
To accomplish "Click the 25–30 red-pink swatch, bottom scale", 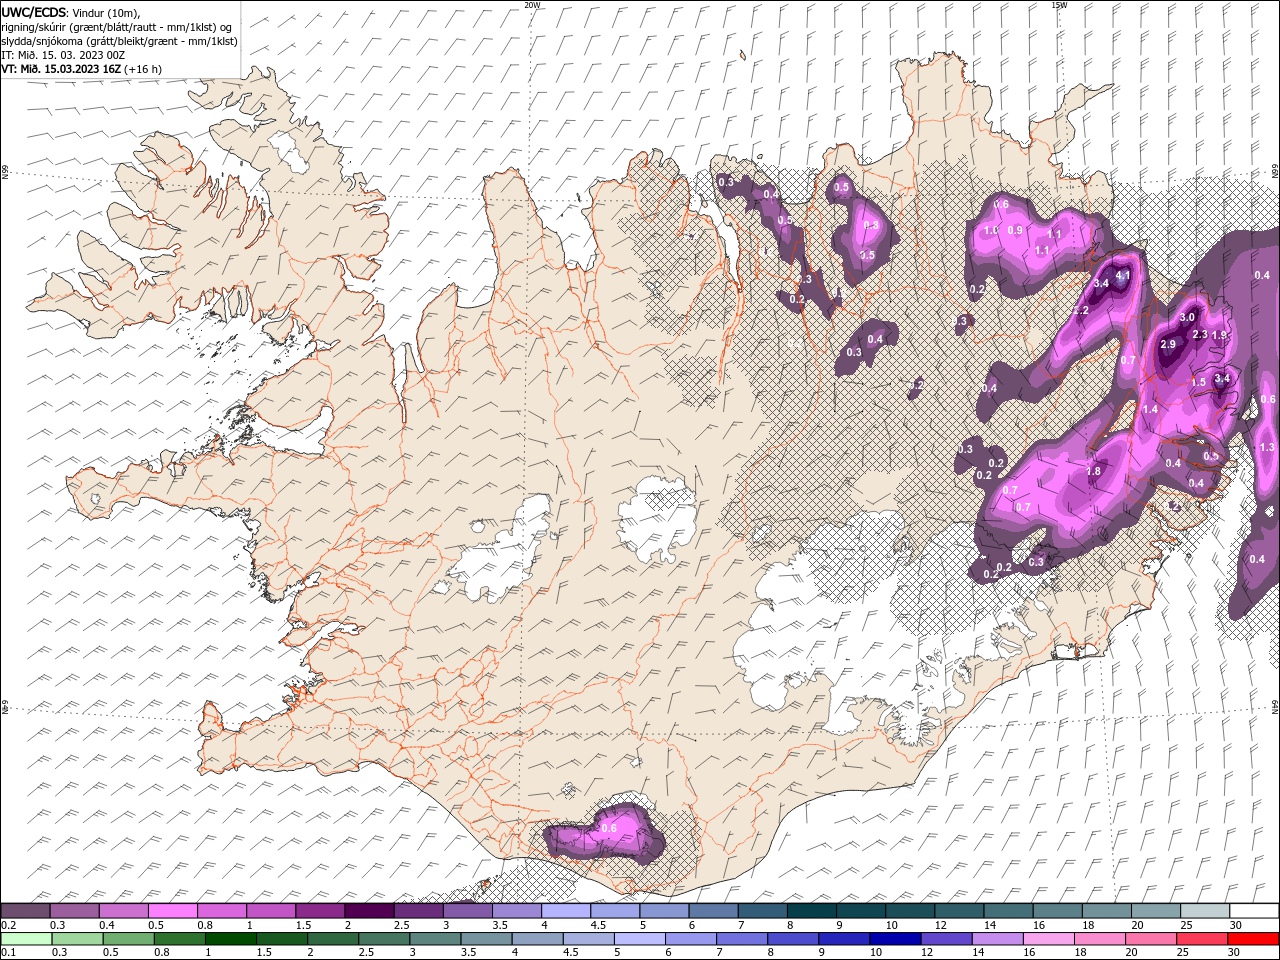I will (1201, 939).
